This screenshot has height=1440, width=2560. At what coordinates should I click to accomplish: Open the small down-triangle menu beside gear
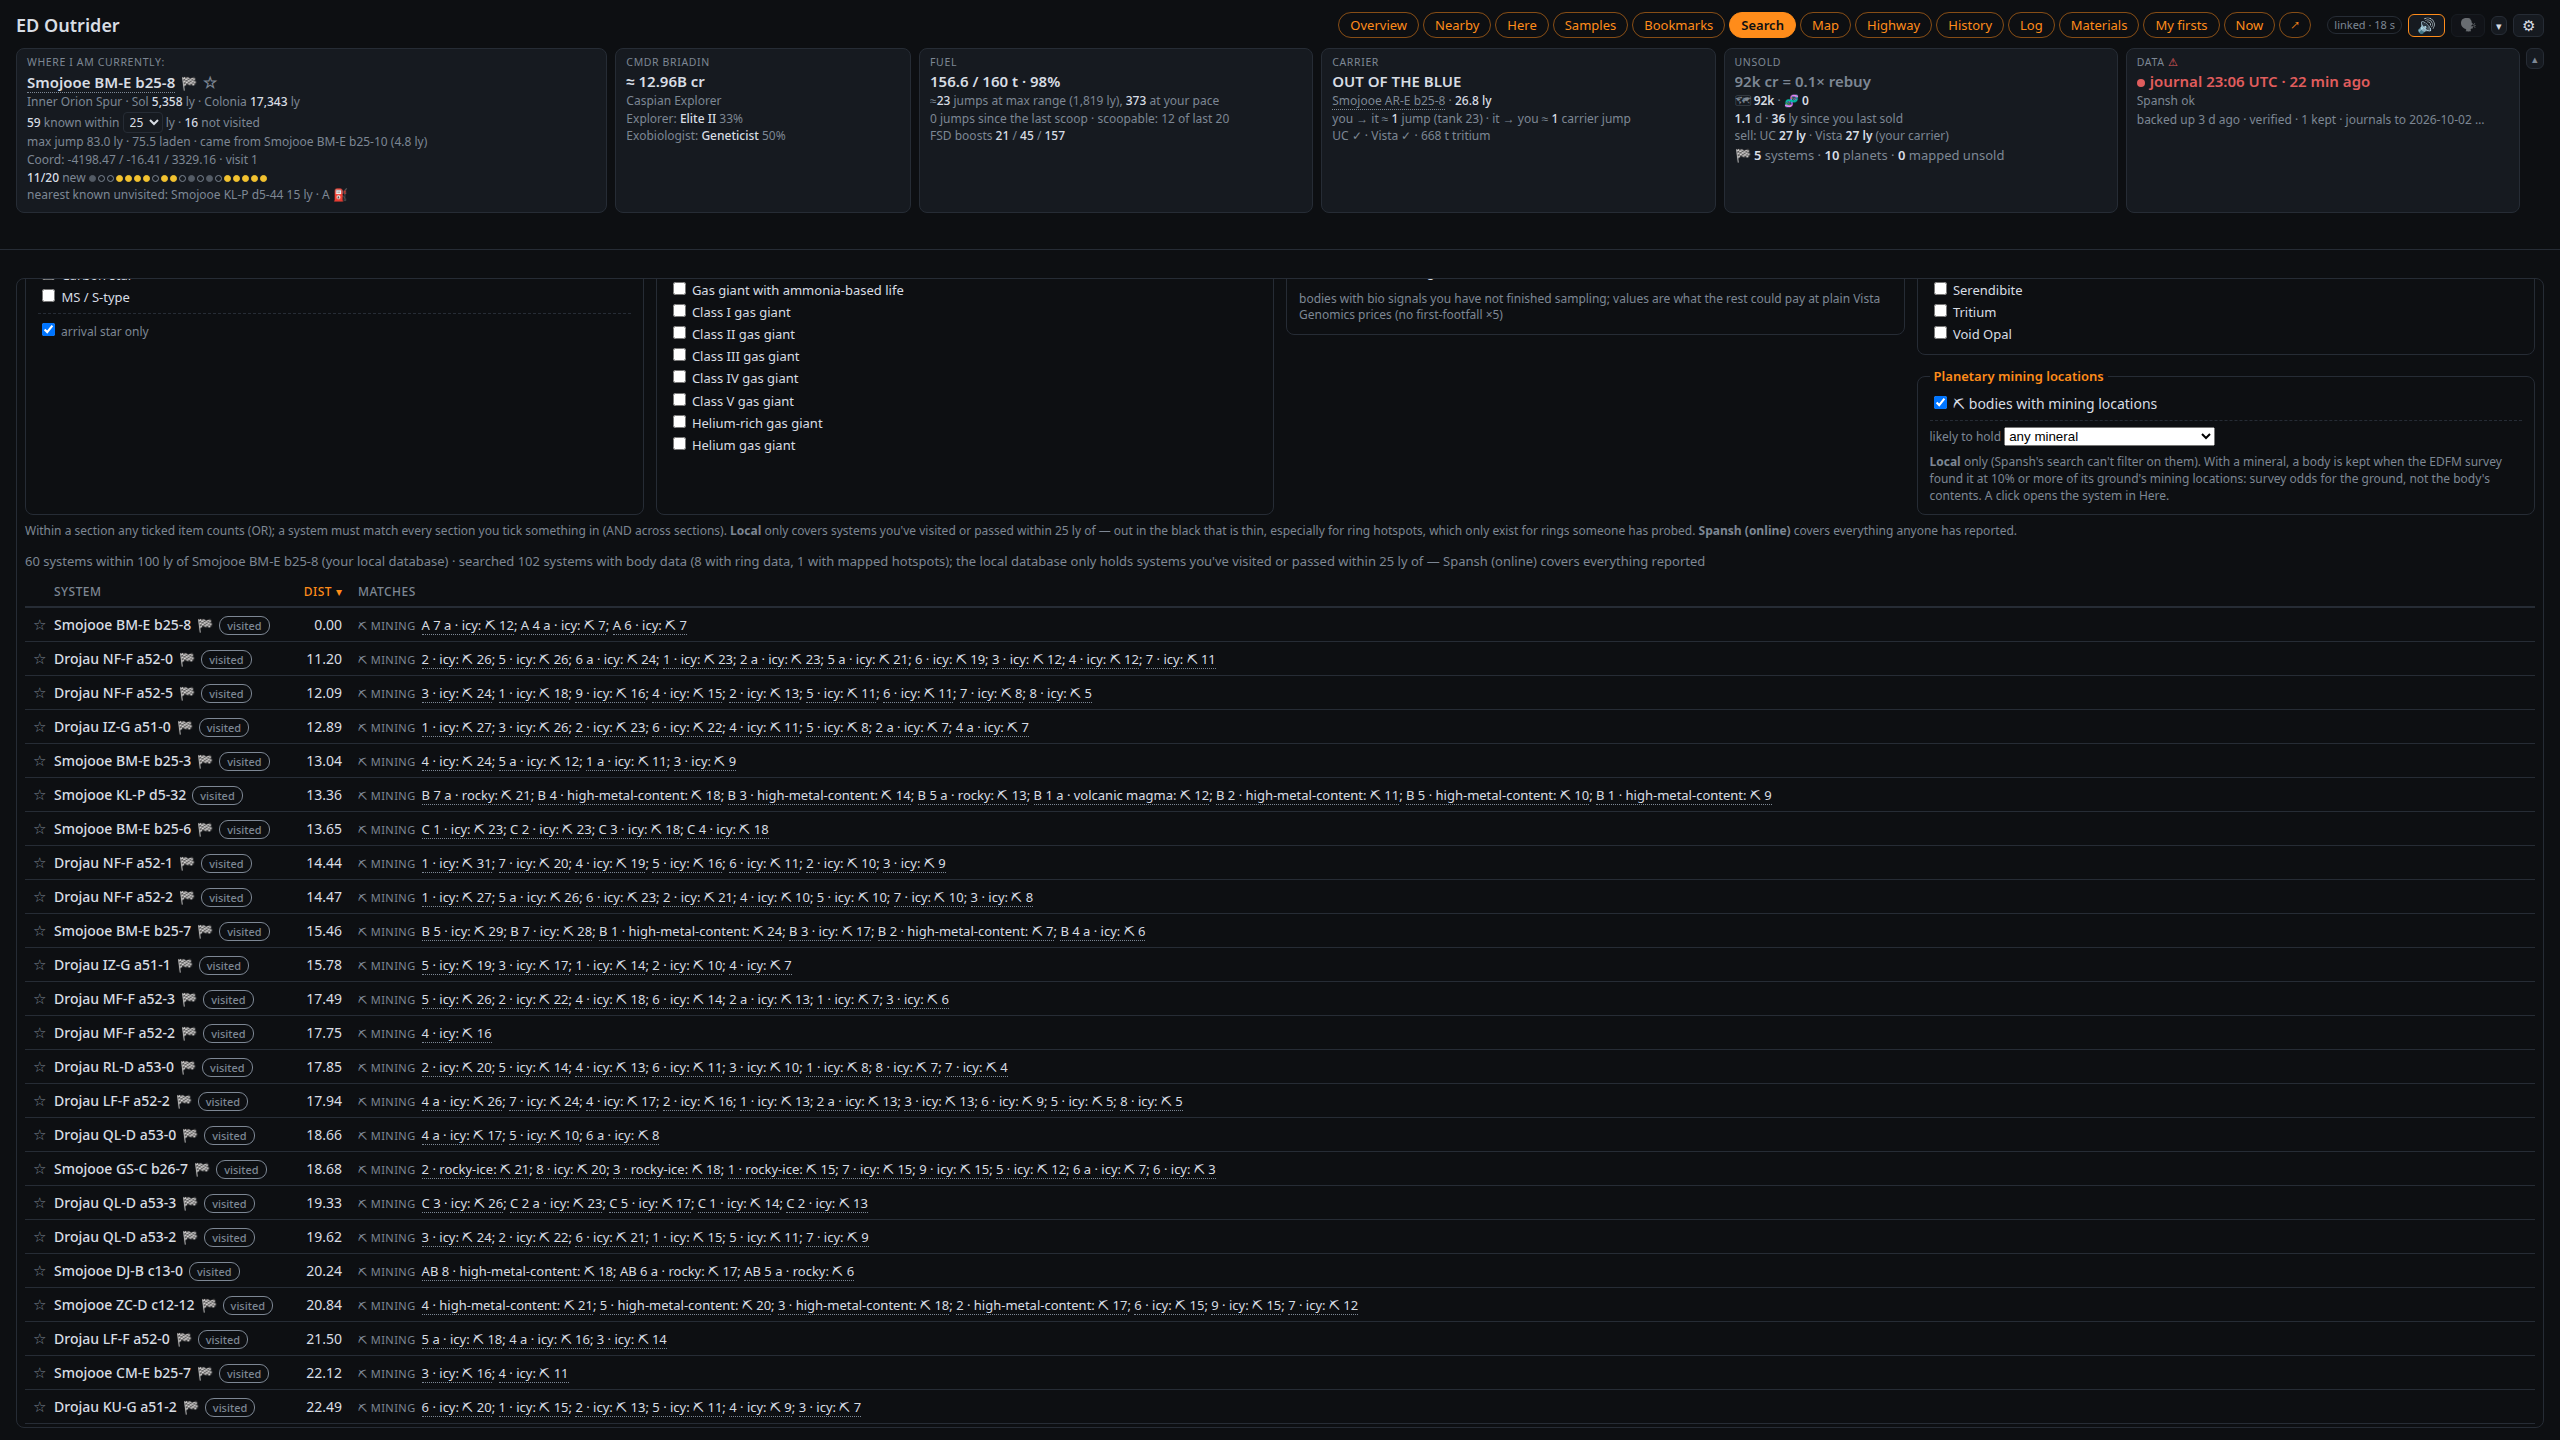pos(2498,26)
